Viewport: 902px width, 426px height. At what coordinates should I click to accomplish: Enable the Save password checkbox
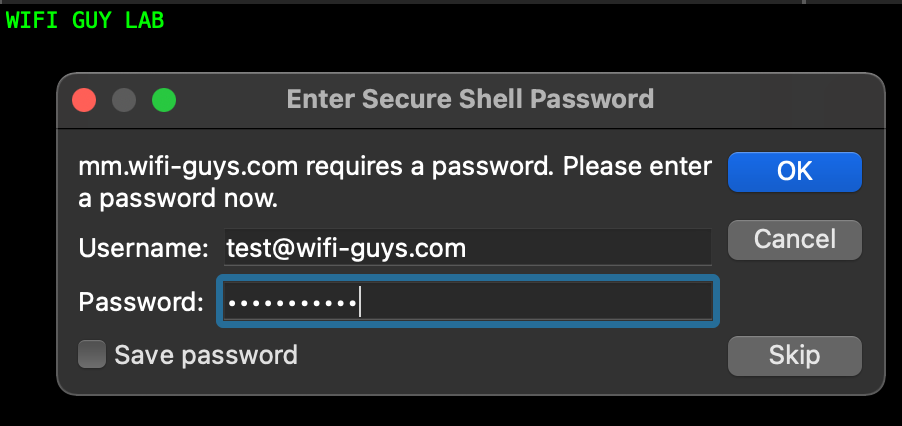pos(92,354)
